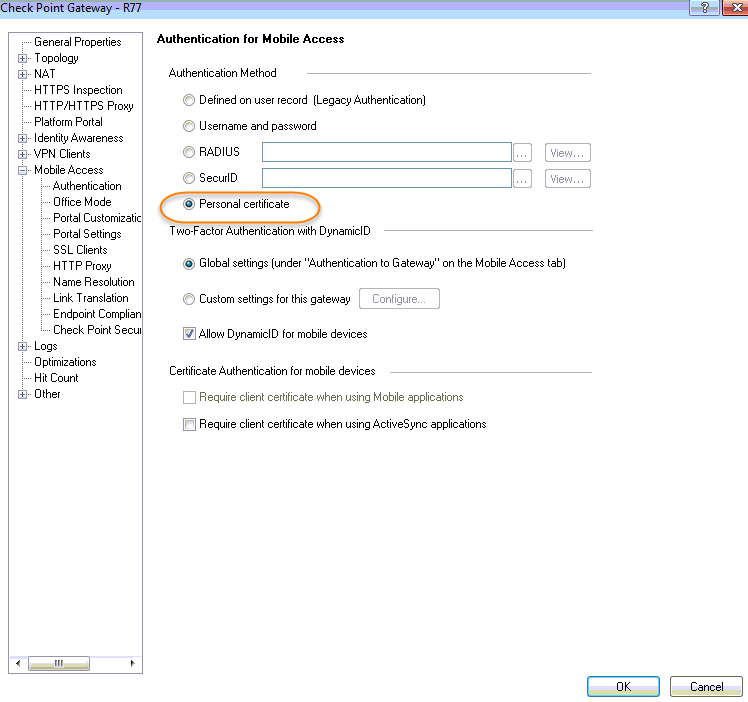Choose RADIUS authentication method
This screenshot has height=702, width=748.
coord(189,152)
